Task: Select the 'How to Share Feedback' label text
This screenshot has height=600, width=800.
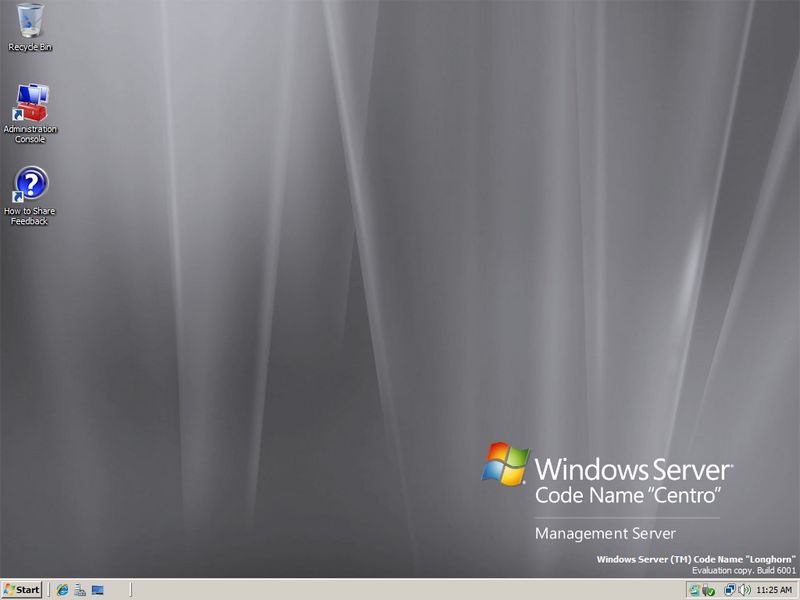Action: 31,212
